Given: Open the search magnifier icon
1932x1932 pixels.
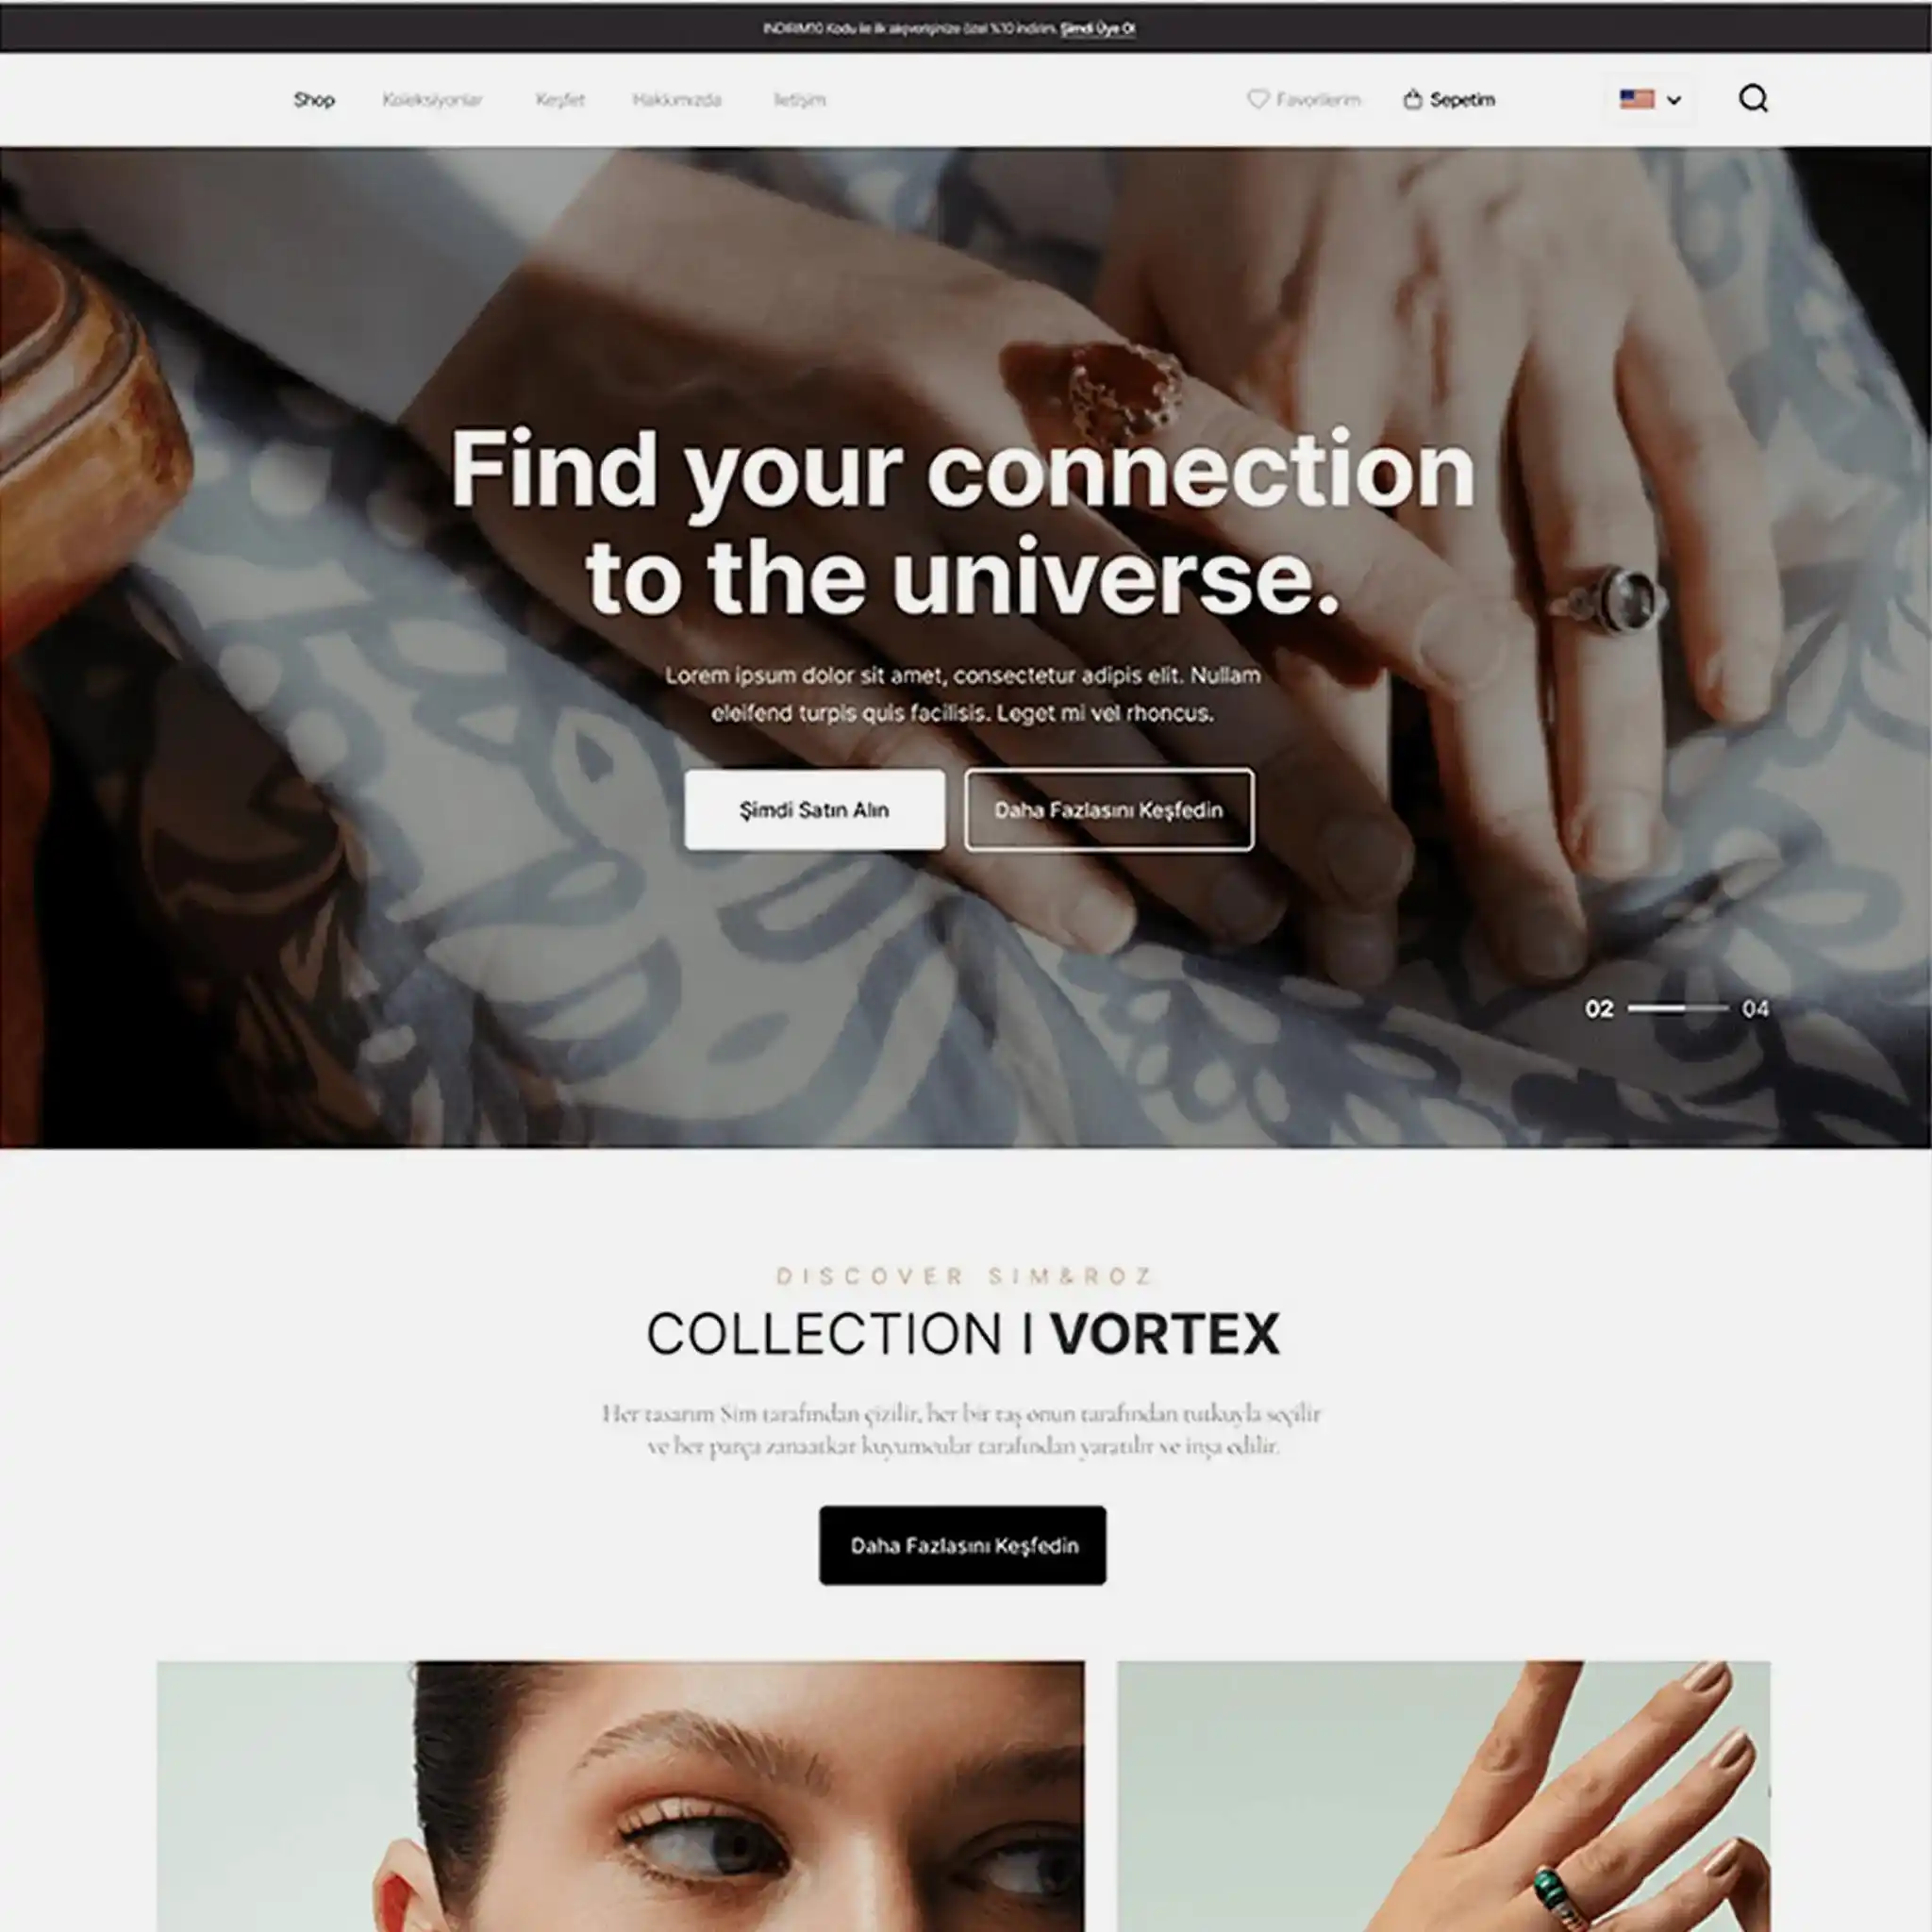Looking at the screenshot, I should (x=1753, y=99).
